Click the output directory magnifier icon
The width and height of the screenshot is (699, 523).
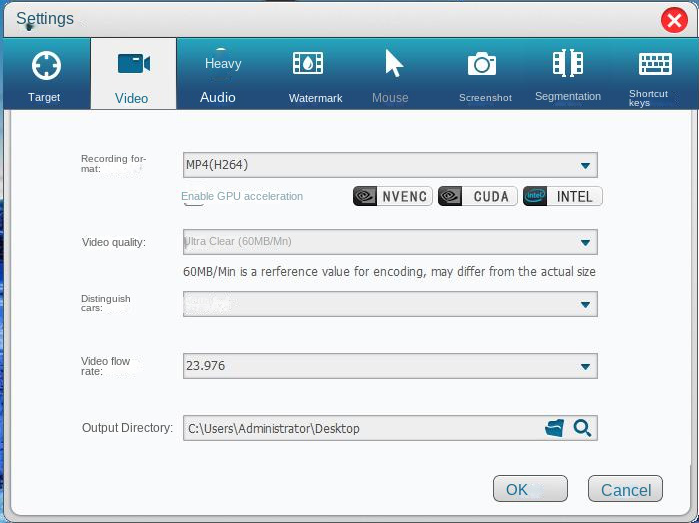tap(582, 428)
